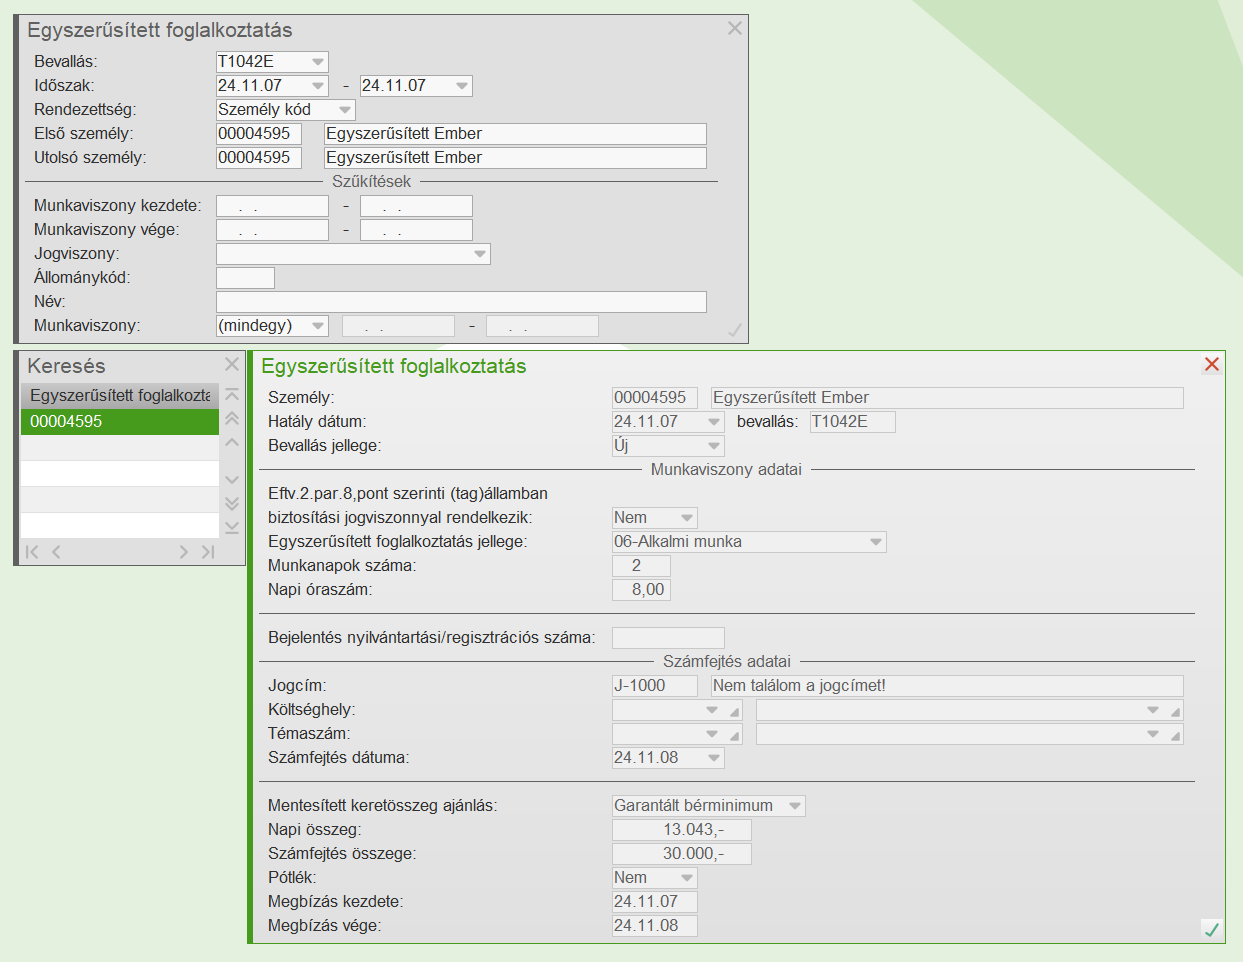The image size is (1243, 962).
Task: Jump to last row in Keresés list
Action: point(232,527)
